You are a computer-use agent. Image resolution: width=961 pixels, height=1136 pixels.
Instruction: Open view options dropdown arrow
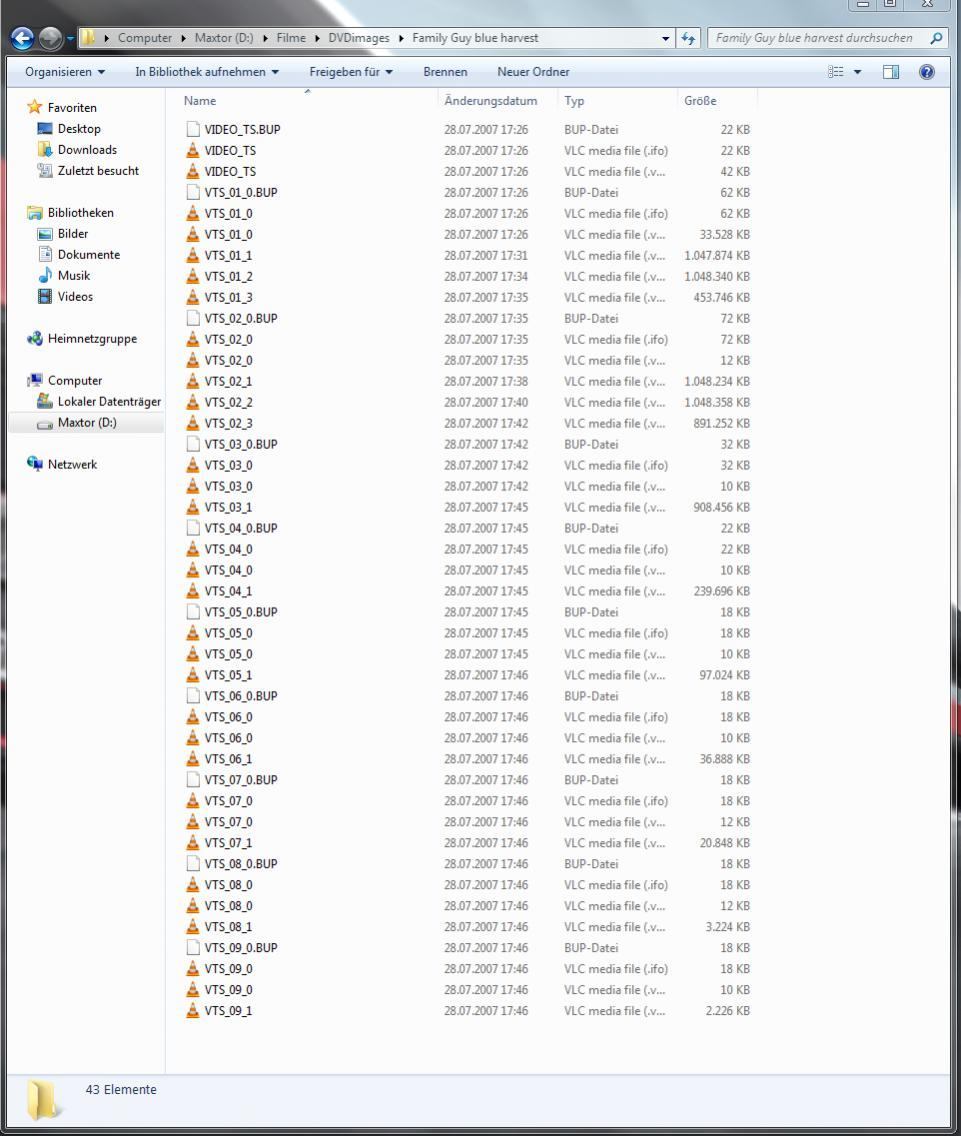click(x=857, y=72)
